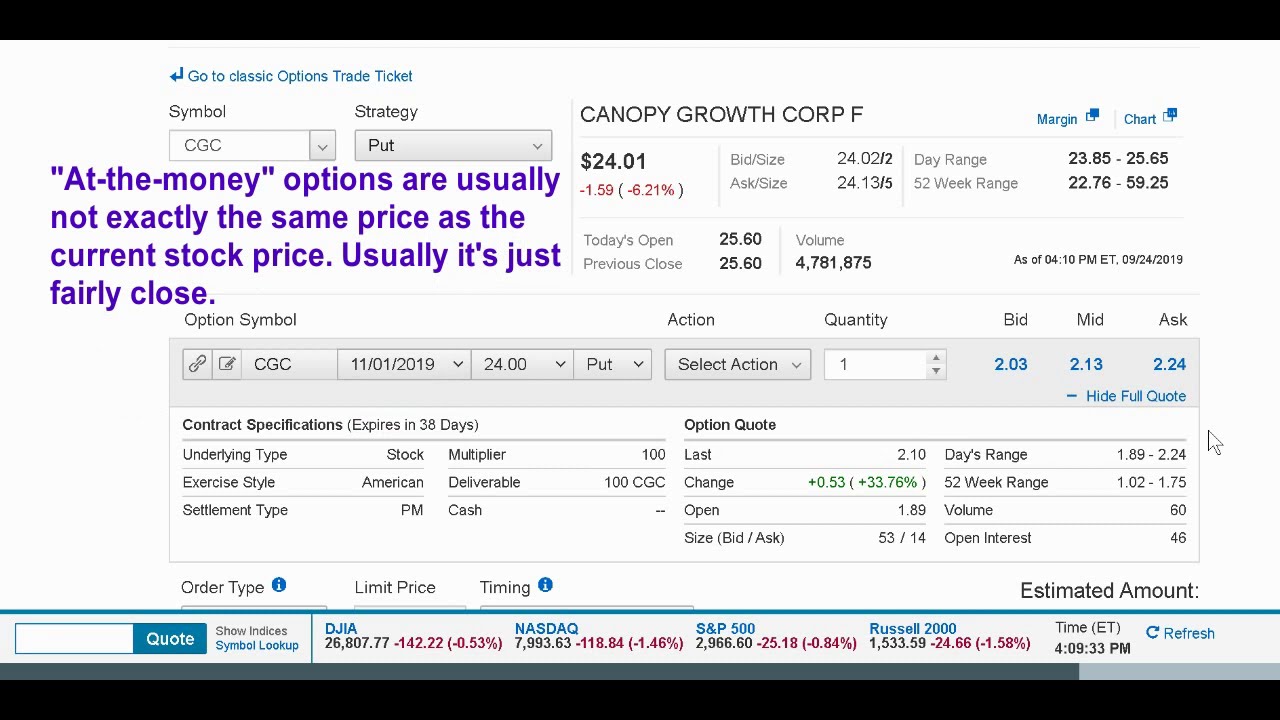Click the Quantity input field

(x=877, y=364)
